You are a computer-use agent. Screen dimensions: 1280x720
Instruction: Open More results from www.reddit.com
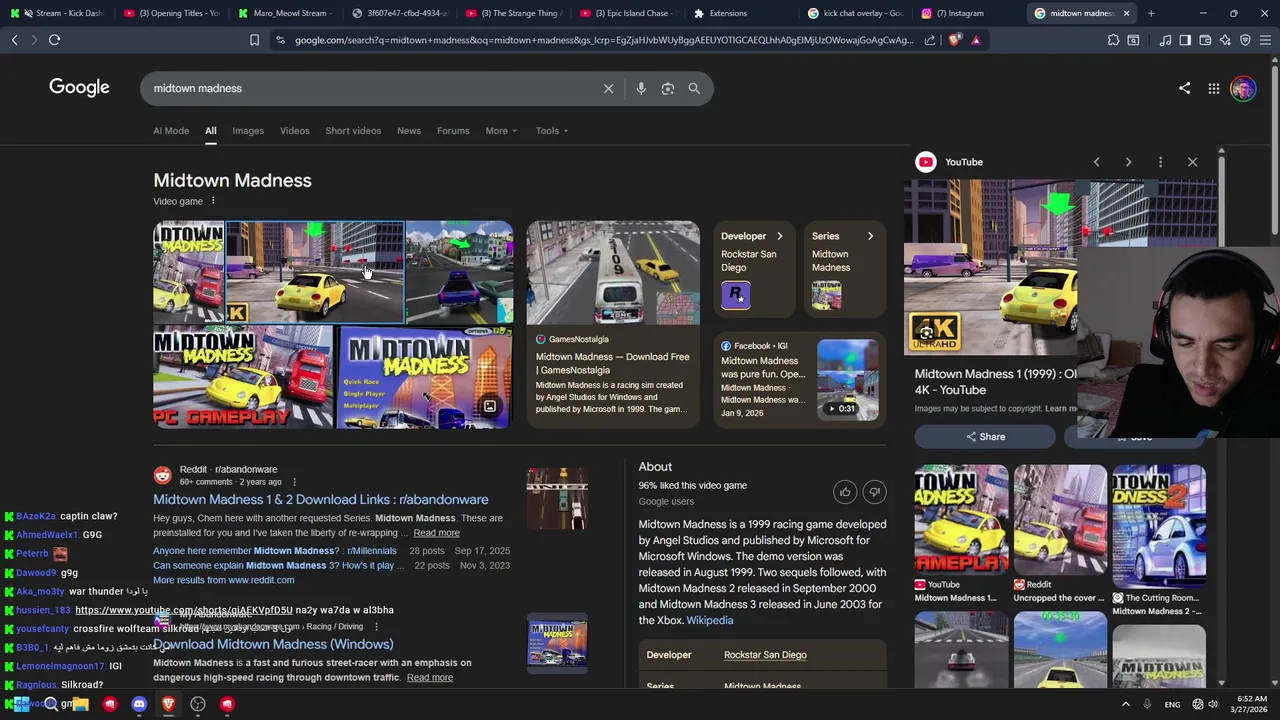tap(224, 580)
